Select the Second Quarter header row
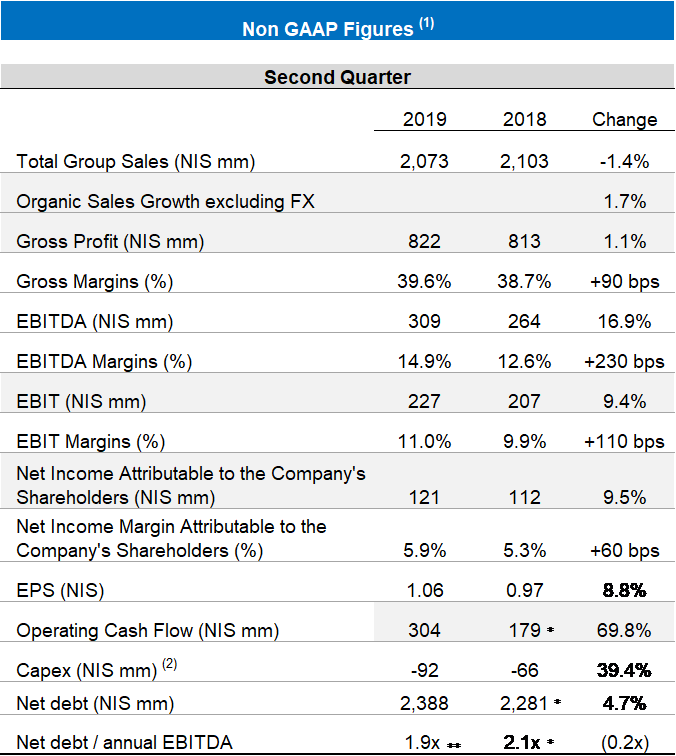This screenshot has width=676, height=756. click(337, 77)
